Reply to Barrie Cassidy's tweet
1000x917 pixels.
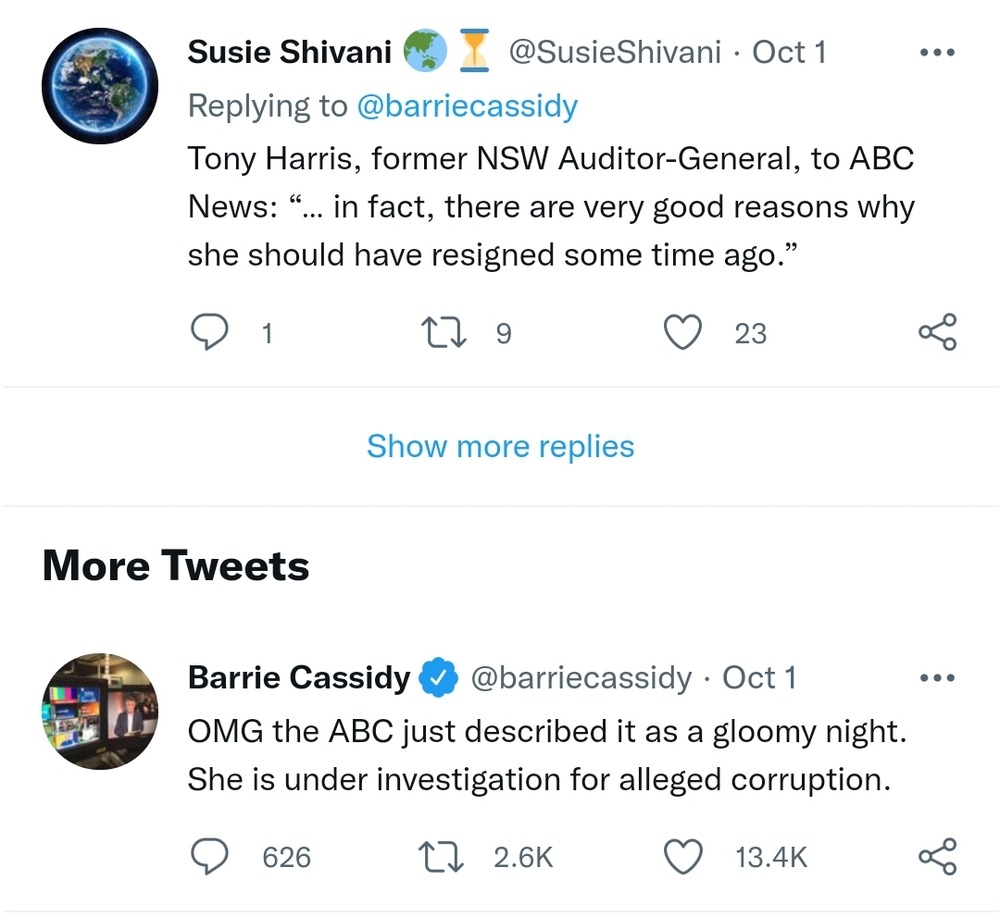tap(208, 856)
